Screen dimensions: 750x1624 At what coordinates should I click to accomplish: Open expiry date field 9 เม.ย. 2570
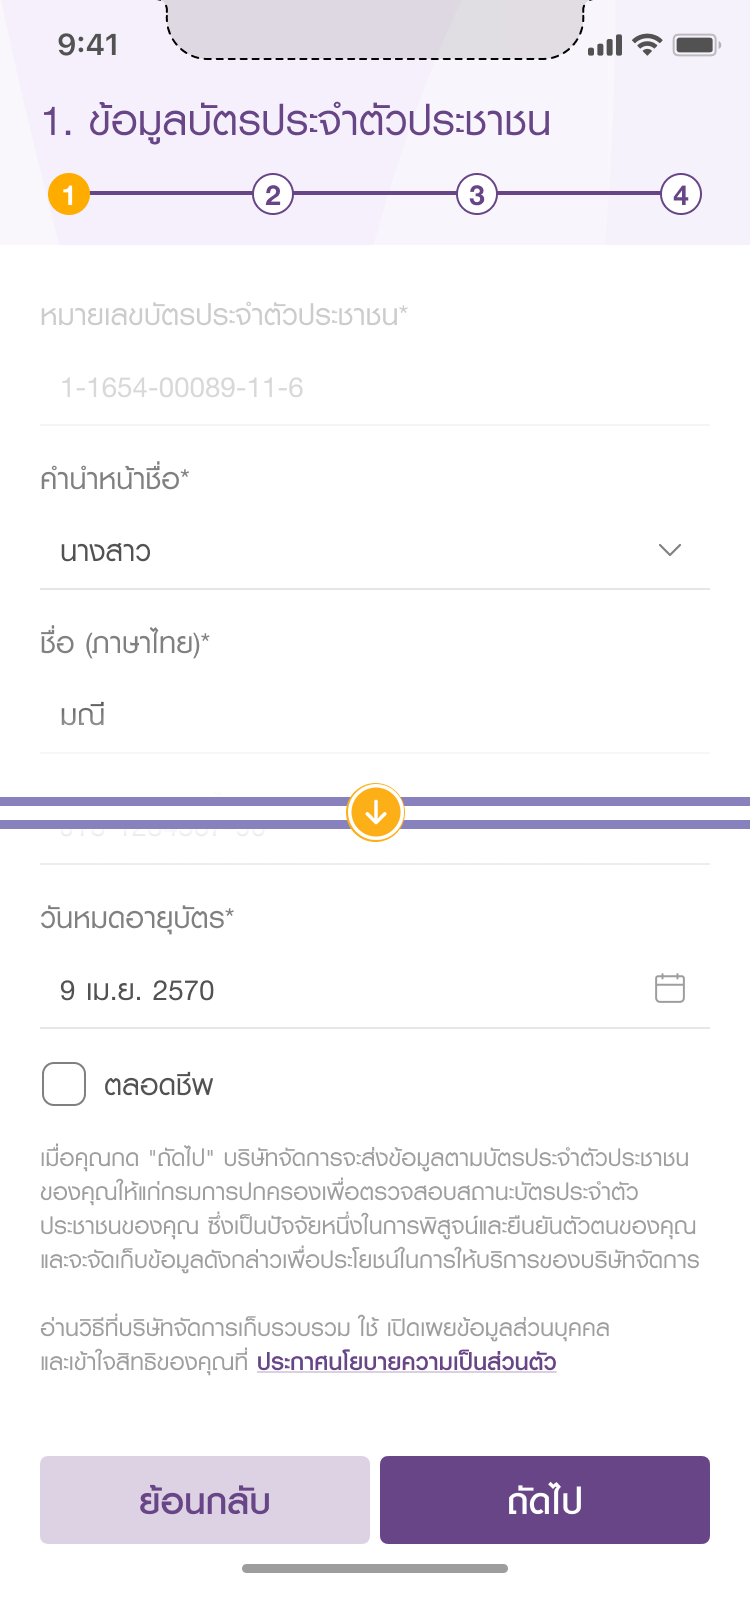340,990
